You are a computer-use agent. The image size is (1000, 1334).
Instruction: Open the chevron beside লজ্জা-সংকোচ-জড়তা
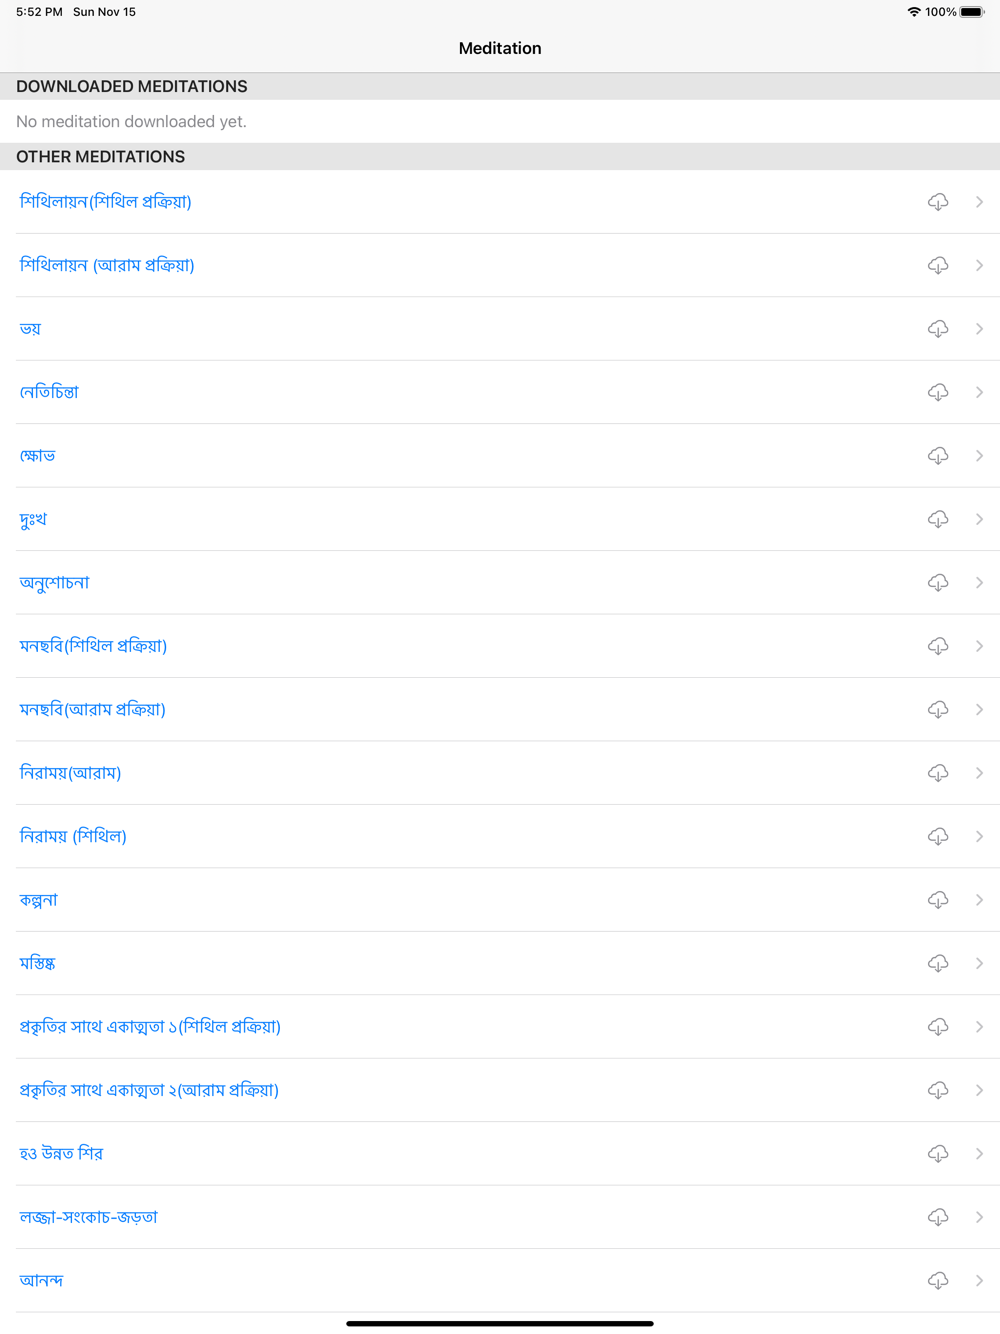(979, 1217)
